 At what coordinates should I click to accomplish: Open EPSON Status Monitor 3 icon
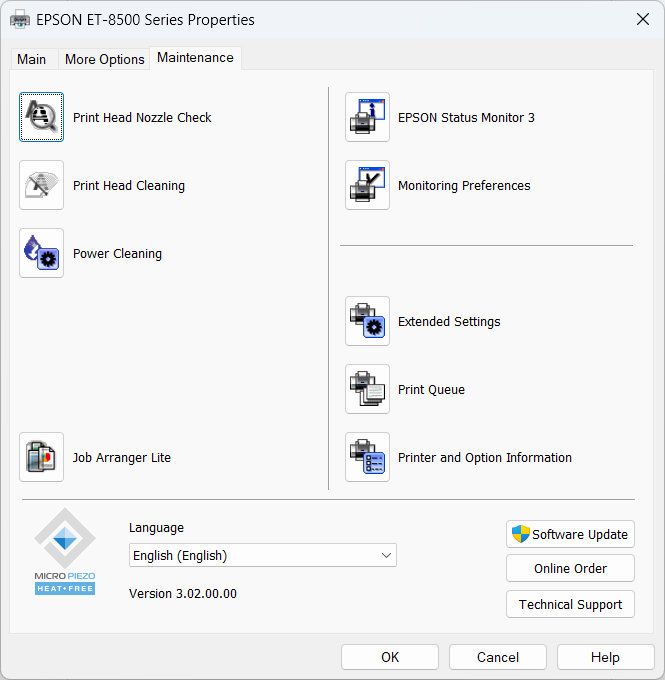click(367, 117)
